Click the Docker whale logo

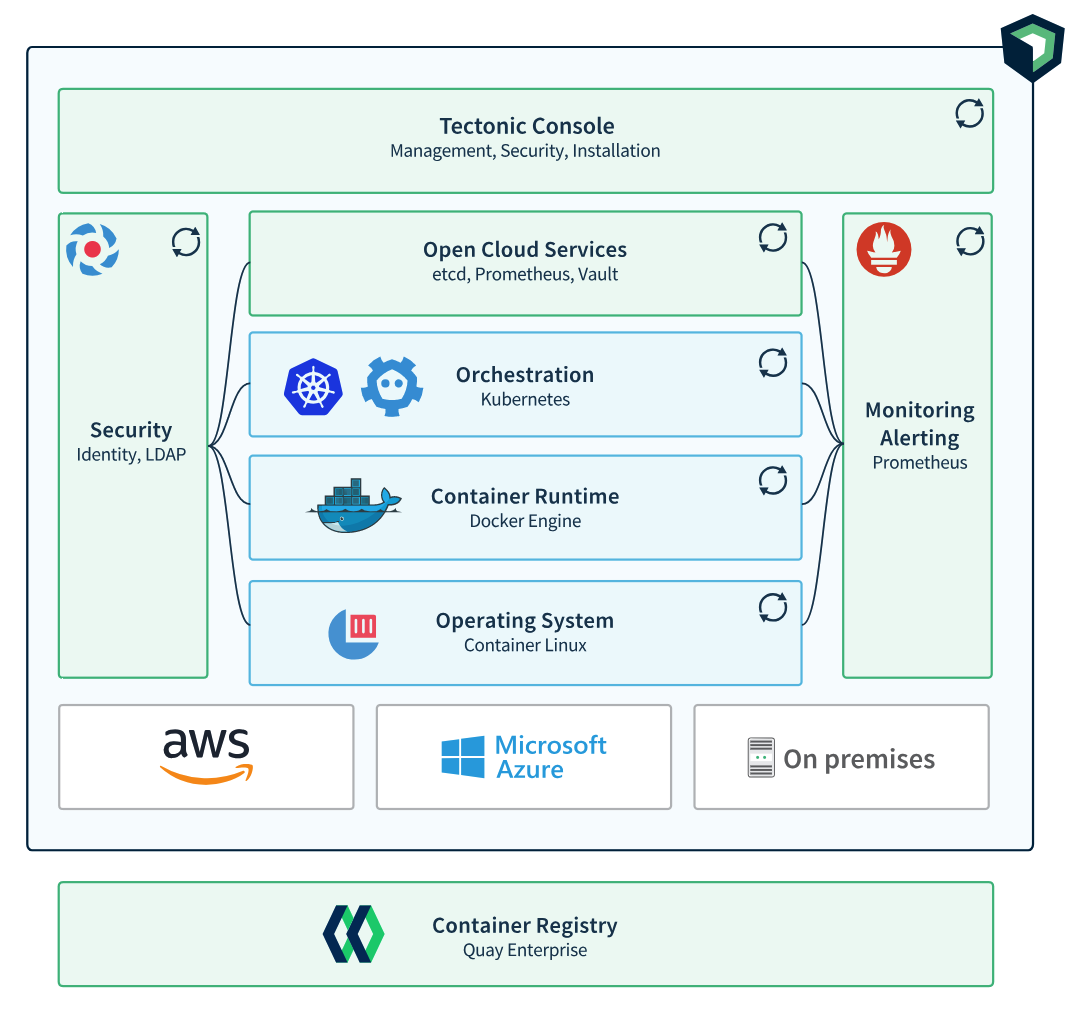click(353, 506)
